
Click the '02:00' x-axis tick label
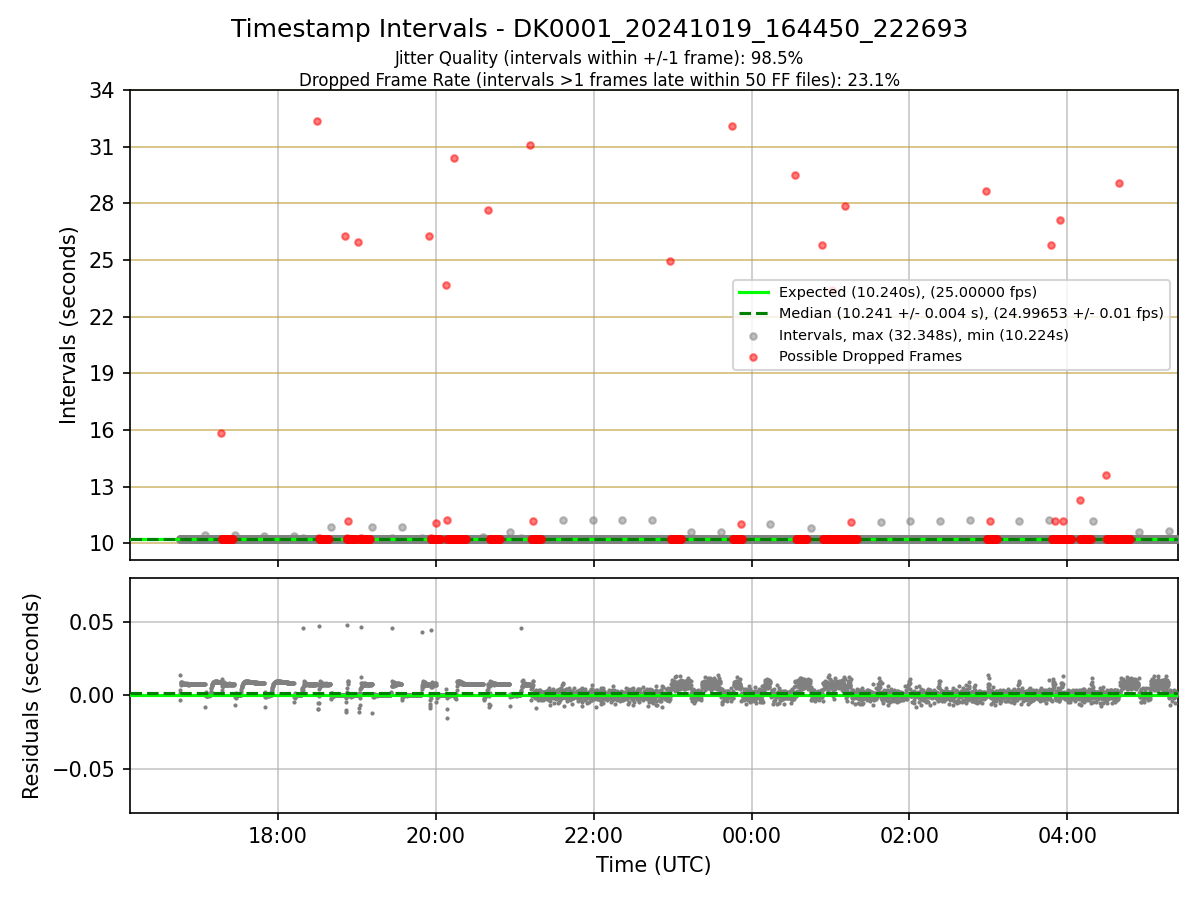pyautogui.click(x=909, y=835)
